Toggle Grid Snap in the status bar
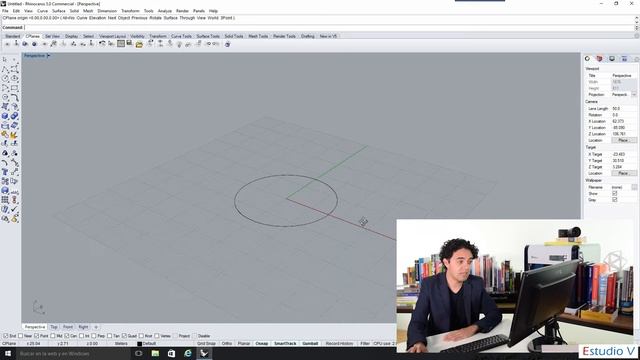The image size is (640, 360). point(206,344)
